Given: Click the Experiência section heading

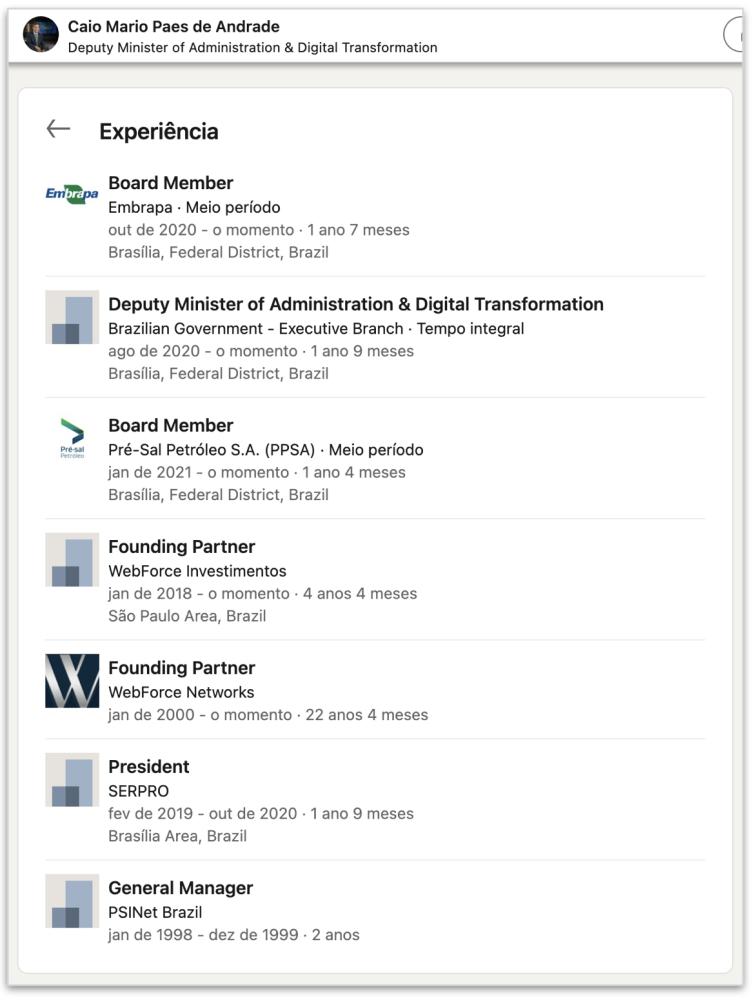Looking at the screenshot, I should click(159, 131).
